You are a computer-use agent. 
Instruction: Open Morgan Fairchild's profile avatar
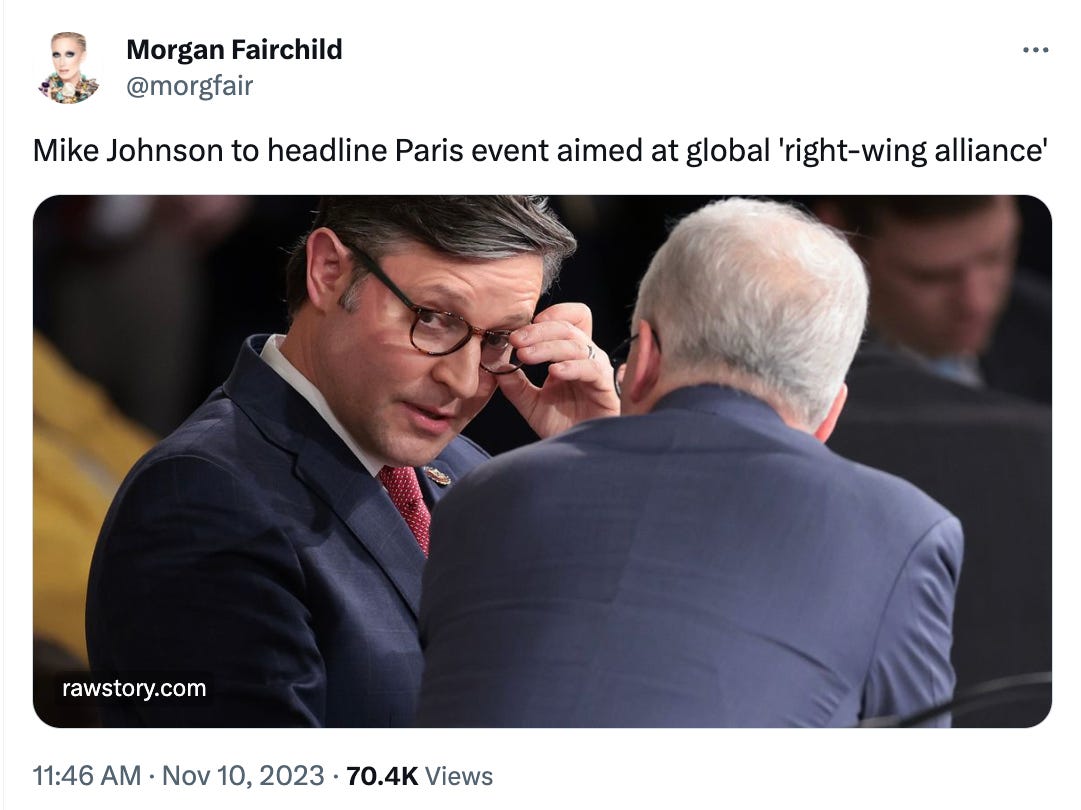point(68,68)
